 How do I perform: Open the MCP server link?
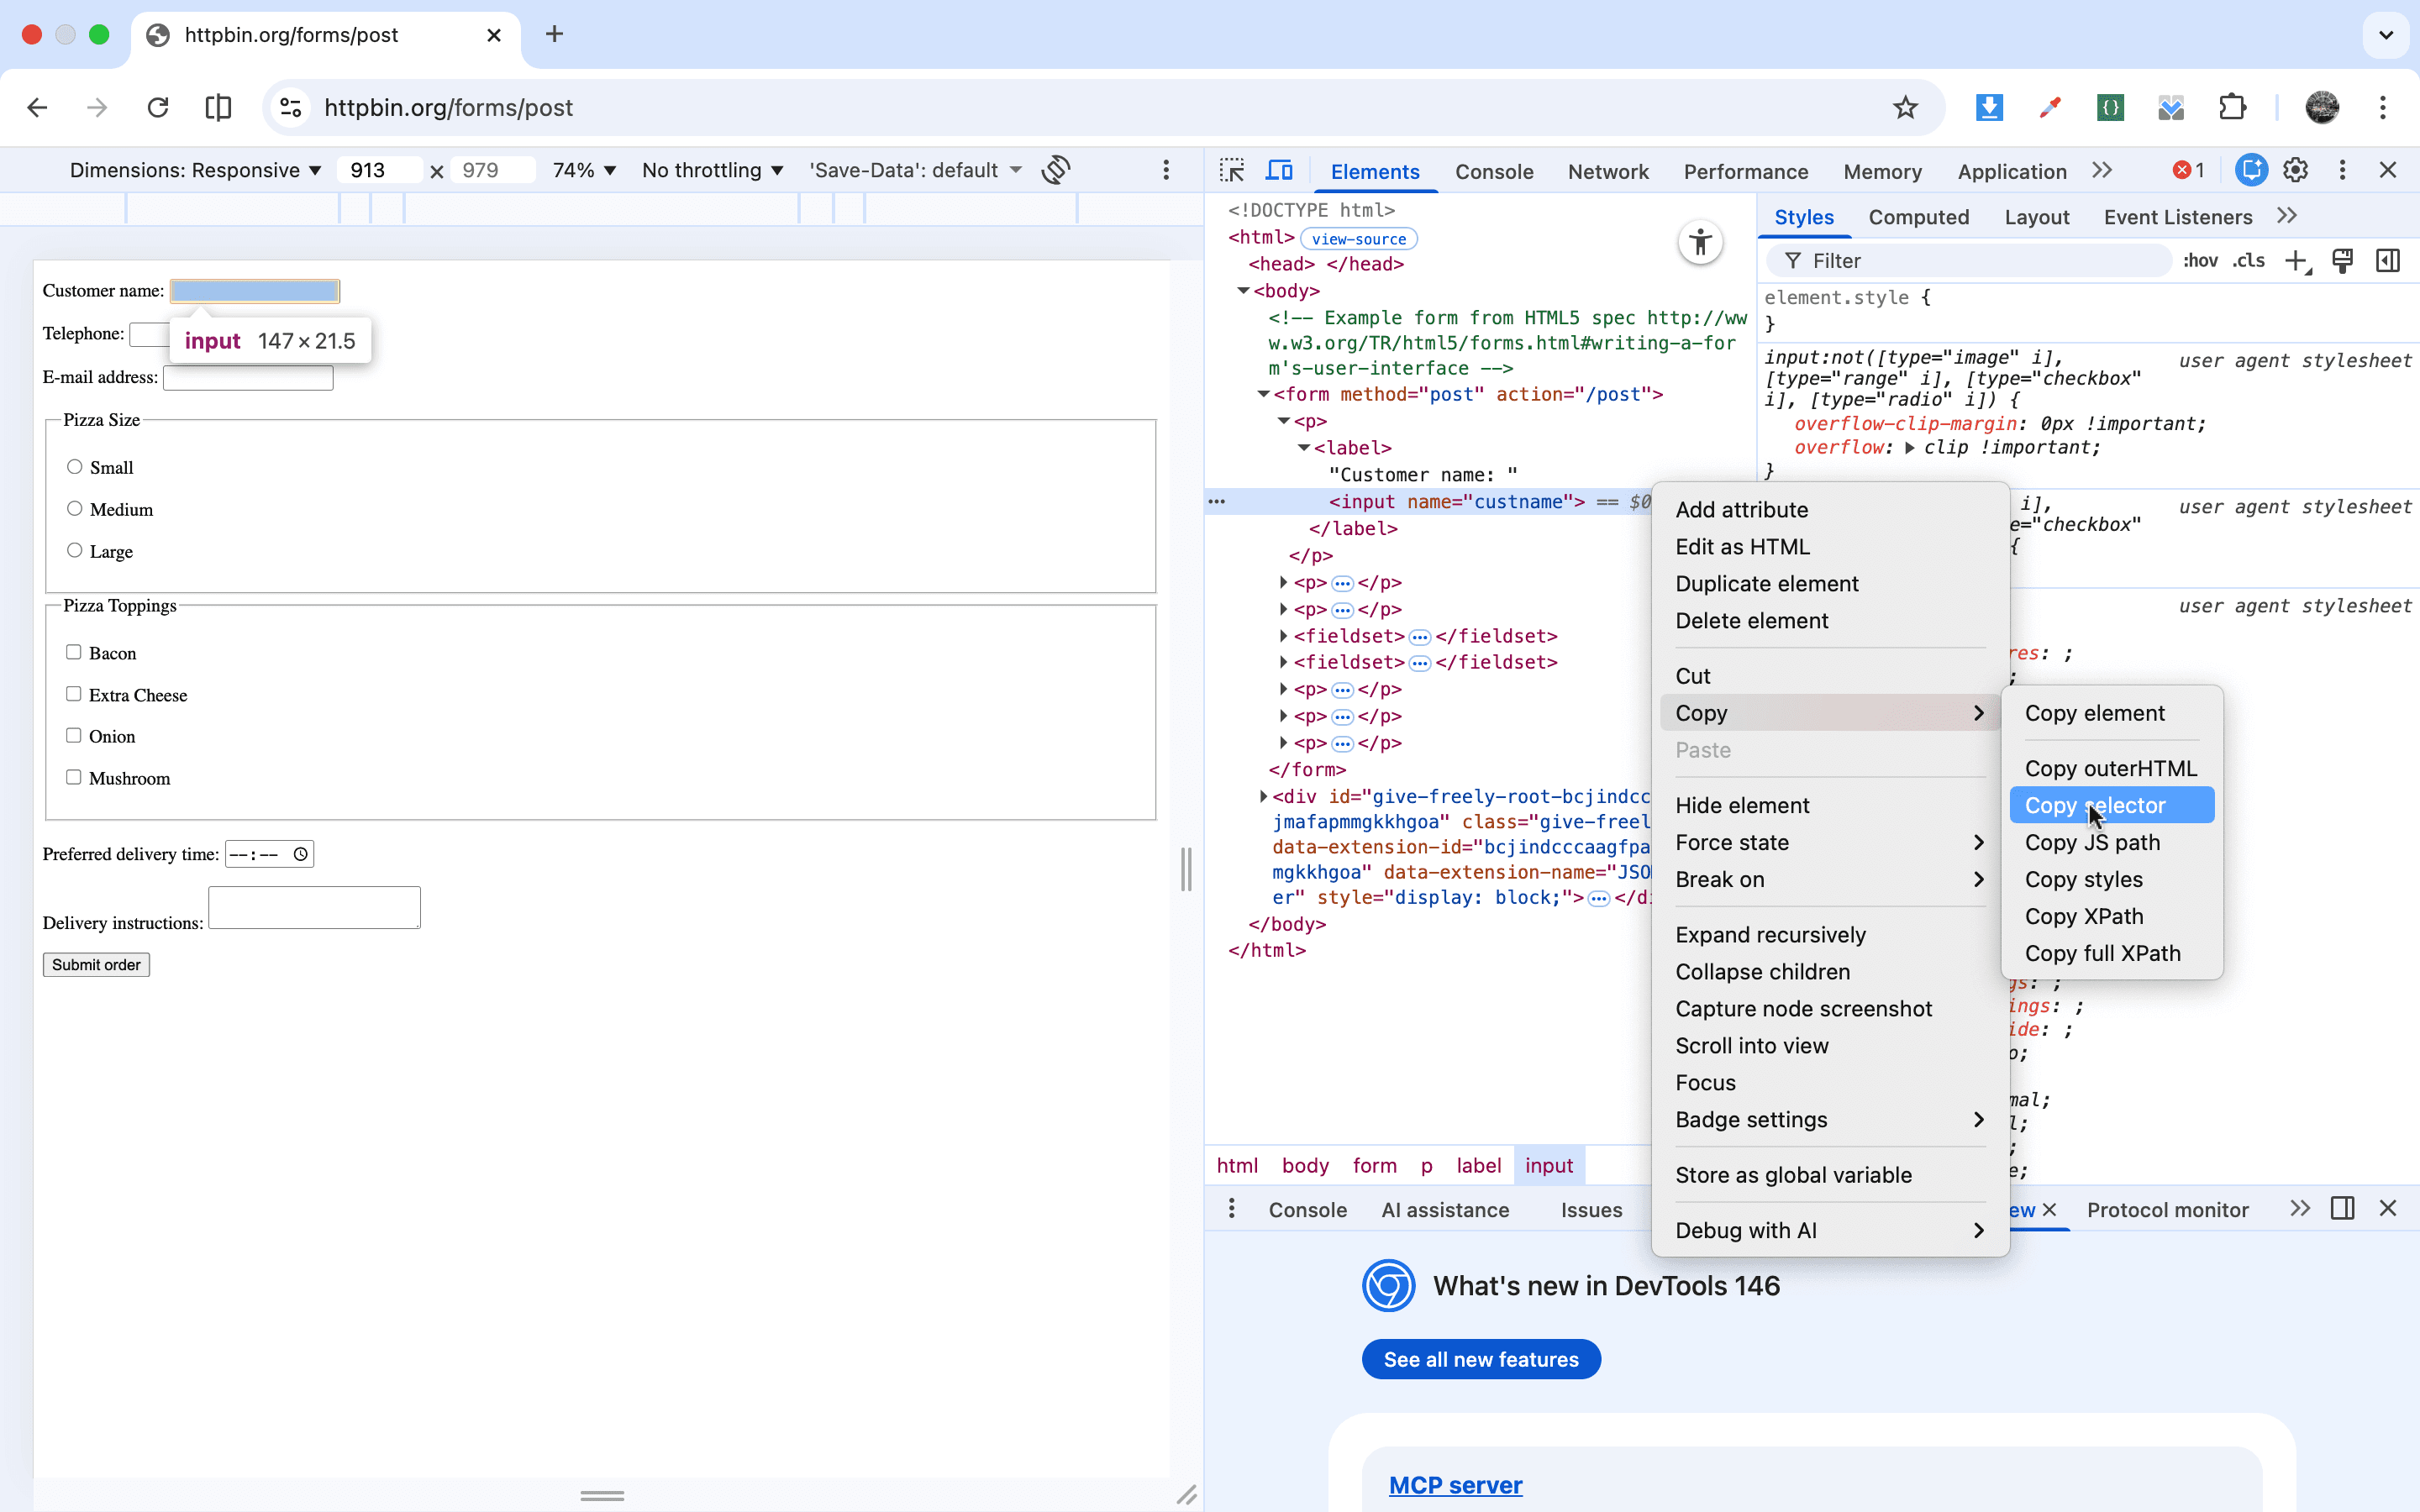[1455, 1485]
